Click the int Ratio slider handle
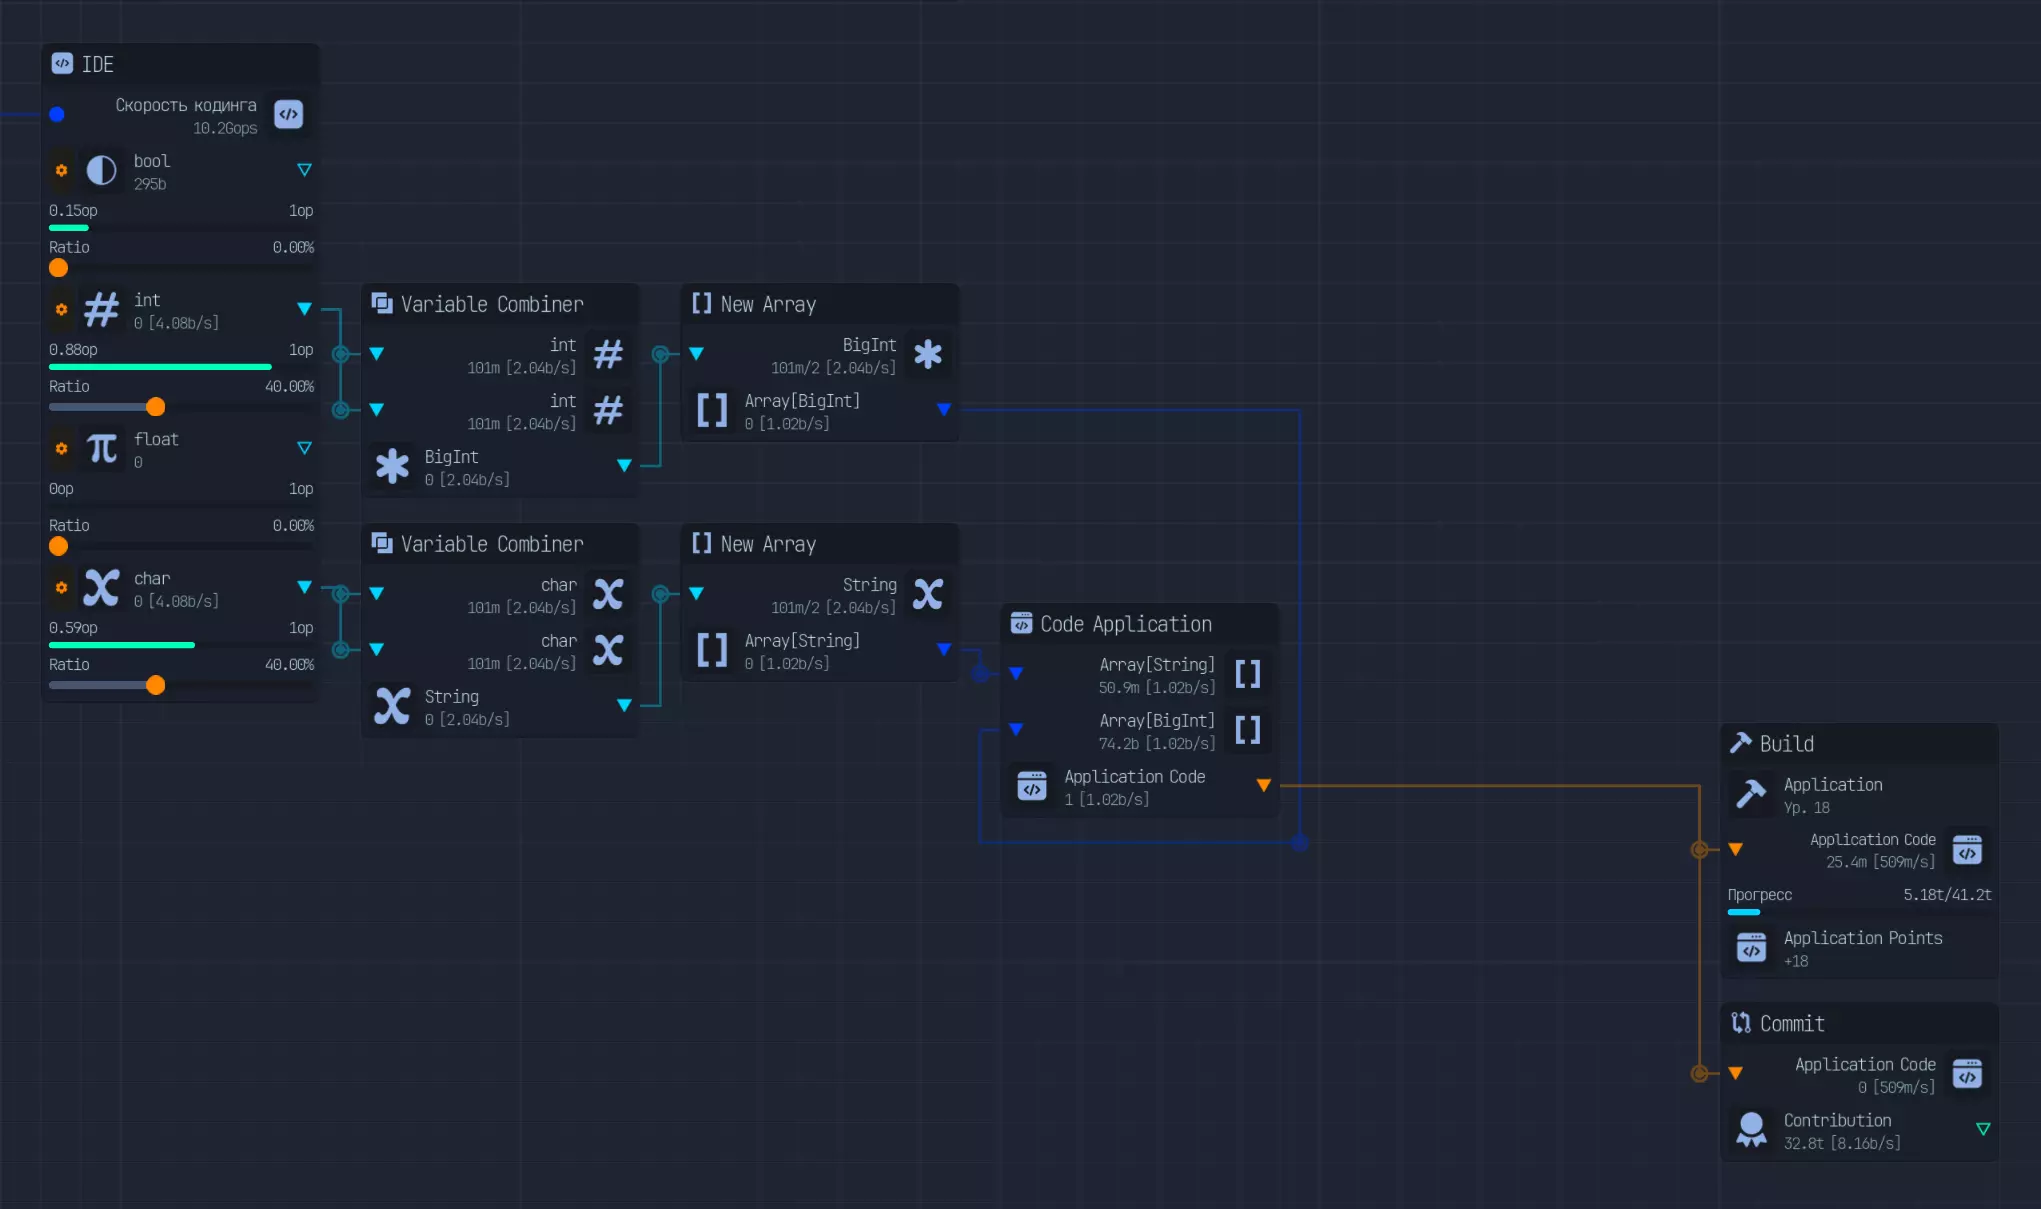The width and height of the screenshot is (2041, 1209). click(x=156, y=407)
